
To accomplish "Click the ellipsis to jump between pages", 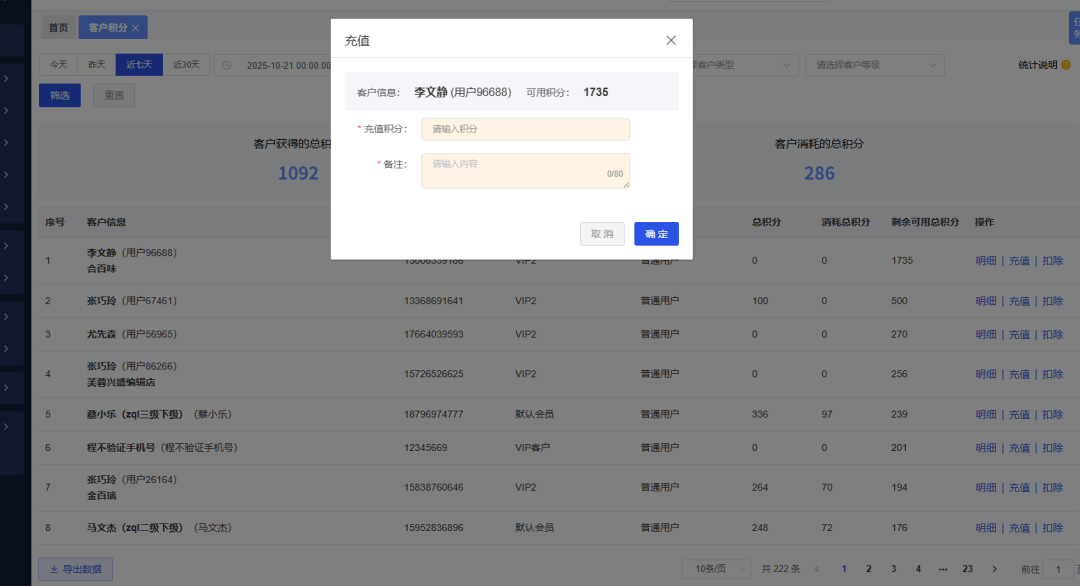I will pos(942,568).
